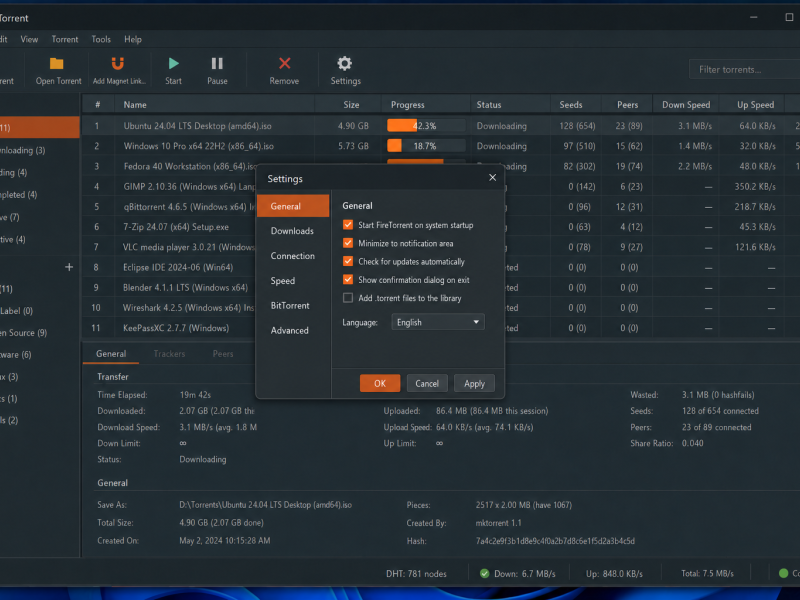Open the Torrent menu

65,39
